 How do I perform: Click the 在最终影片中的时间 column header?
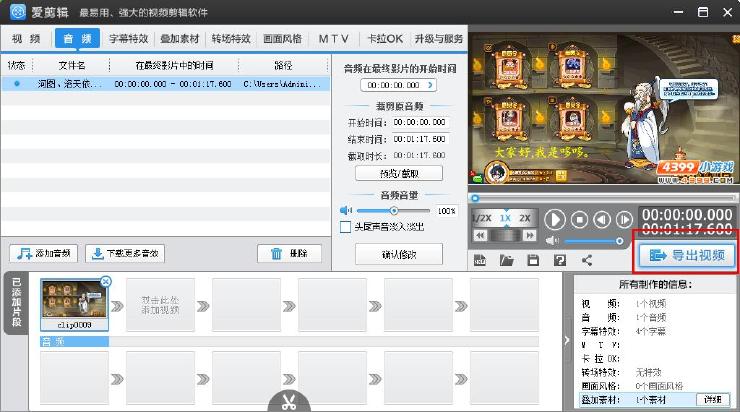(174, 65)
